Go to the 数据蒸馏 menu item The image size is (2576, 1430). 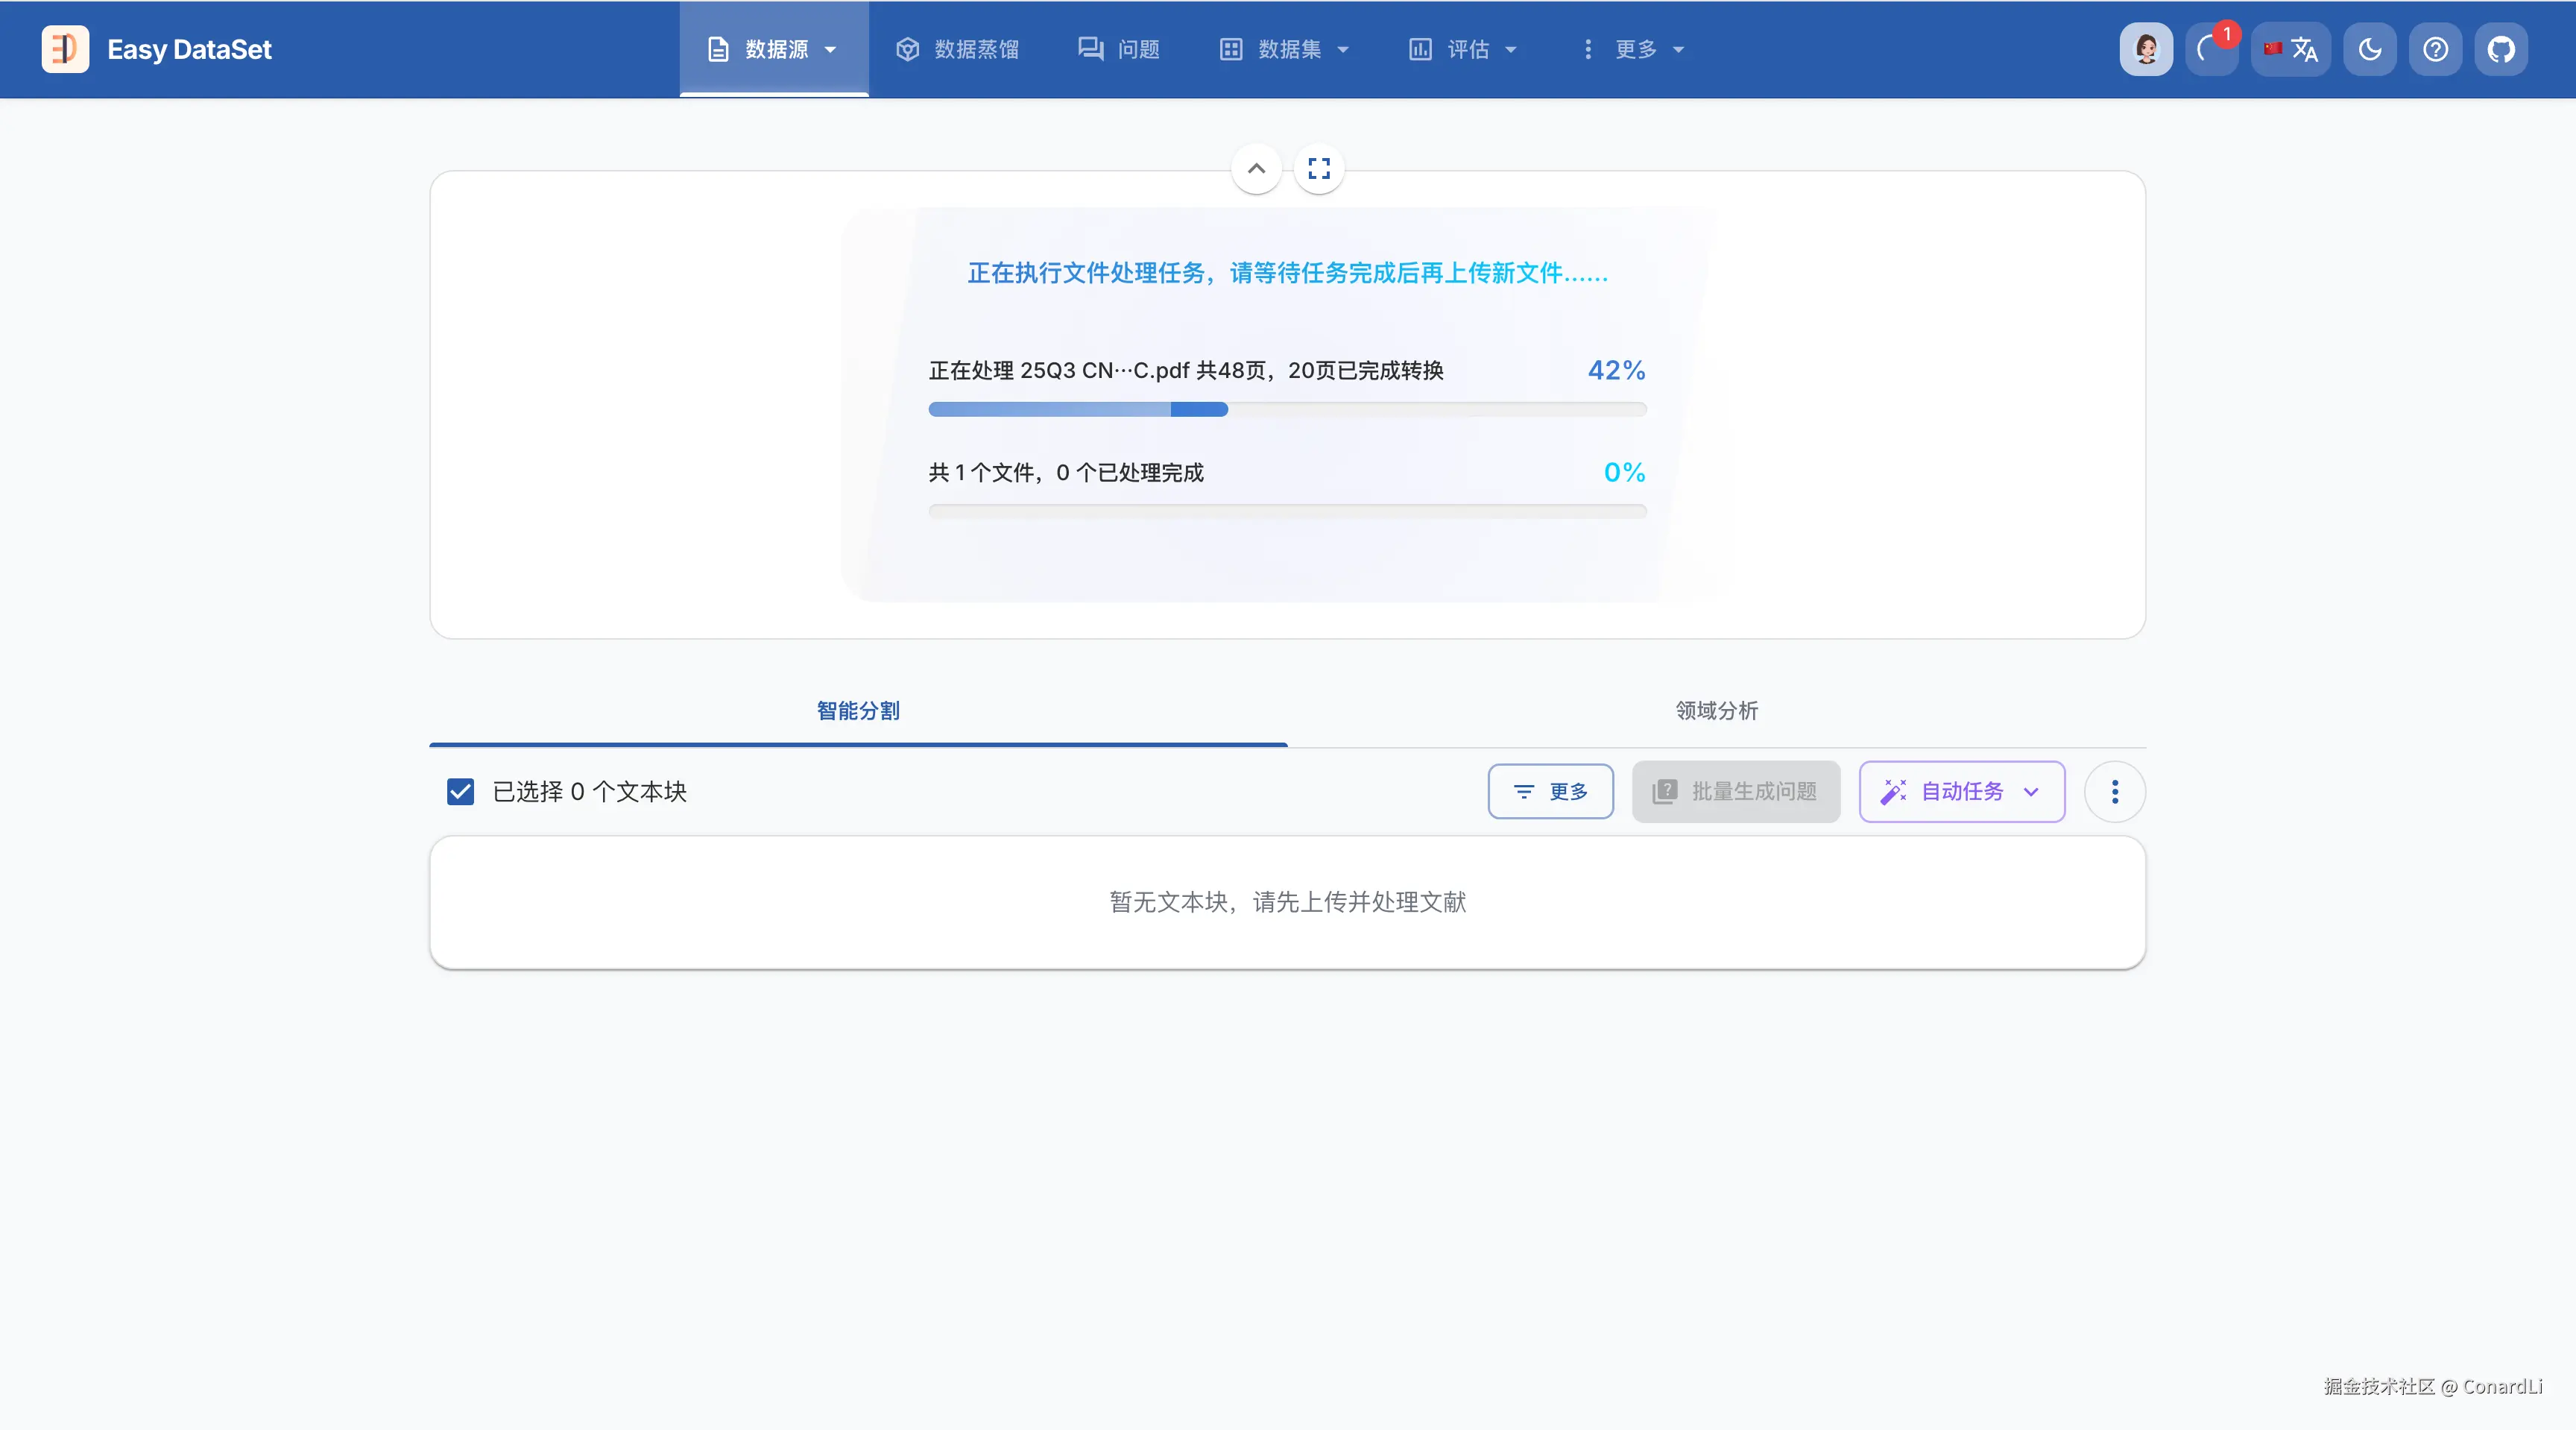click(x=957, y=49)
